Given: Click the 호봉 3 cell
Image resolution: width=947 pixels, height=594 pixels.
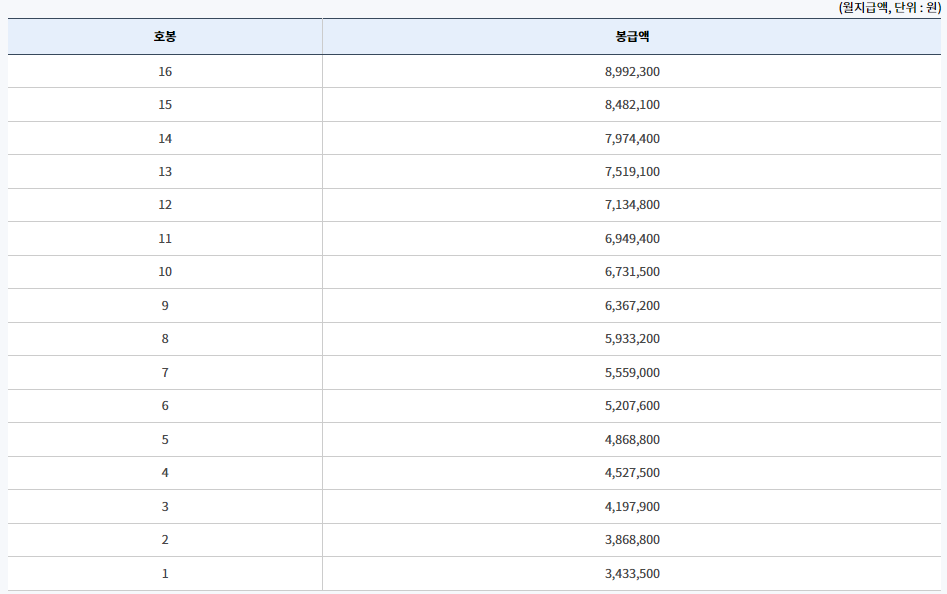Looking at the screenshot, I should 165,506.
